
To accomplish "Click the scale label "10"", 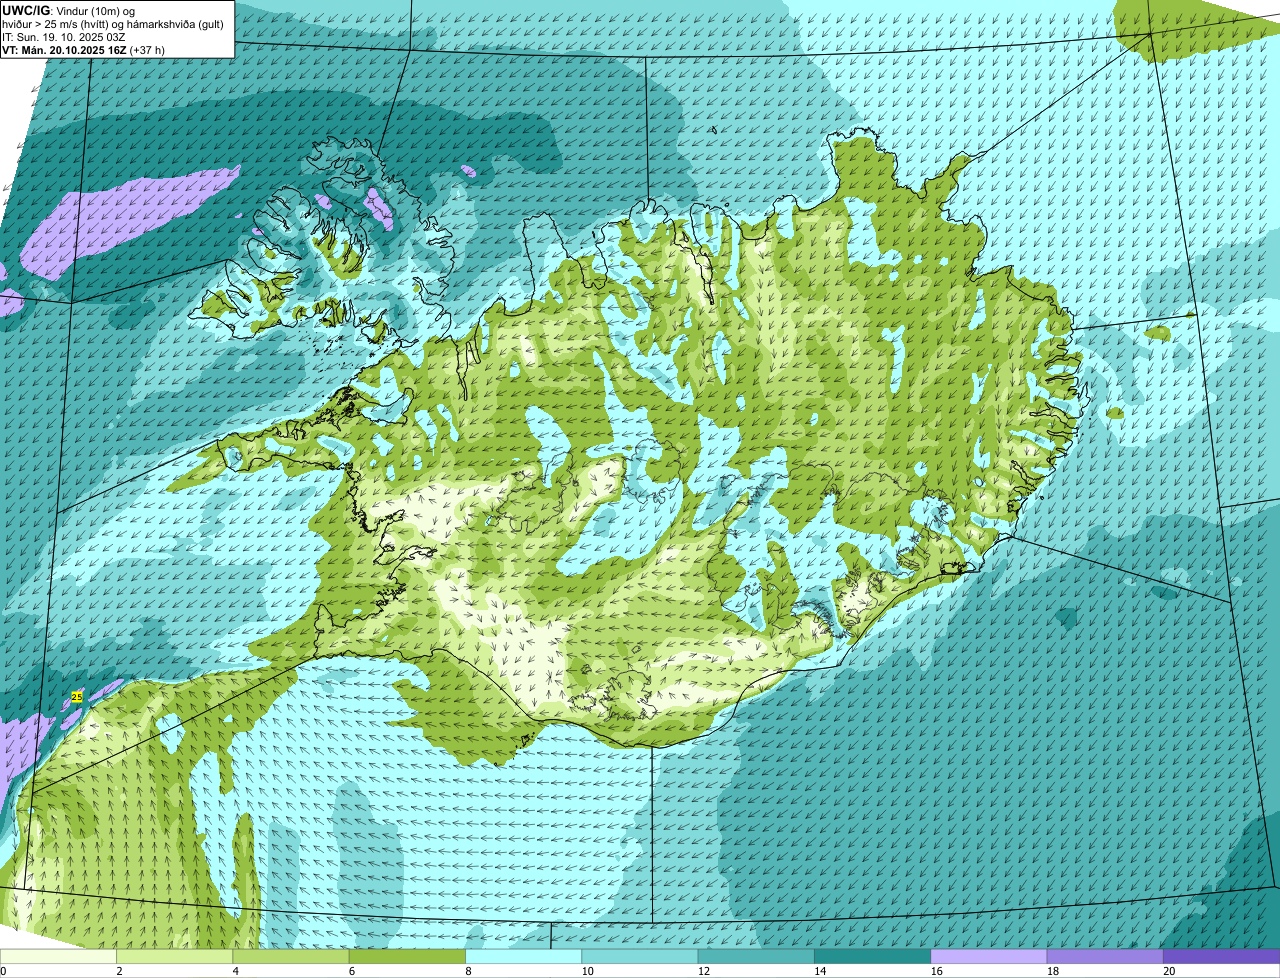I will tap(587, 971).
